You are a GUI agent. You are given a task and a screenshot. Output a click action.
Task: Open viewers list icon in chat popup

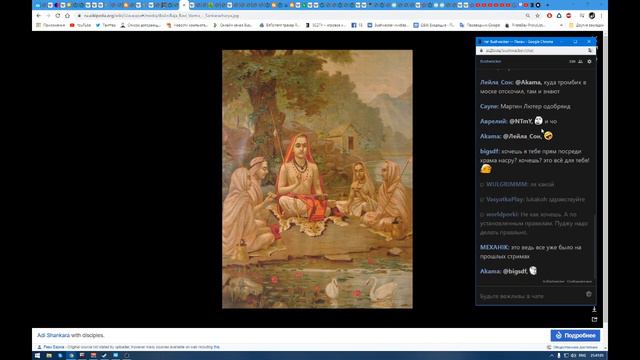[x=580, y=61]
